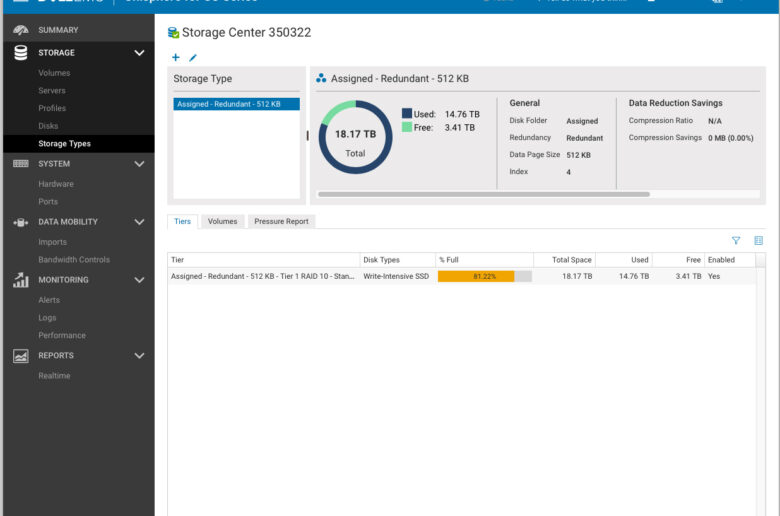Click the Storage Center title icon
The image size is (780, 516).
pyautogui.click(x=173, y=33)
